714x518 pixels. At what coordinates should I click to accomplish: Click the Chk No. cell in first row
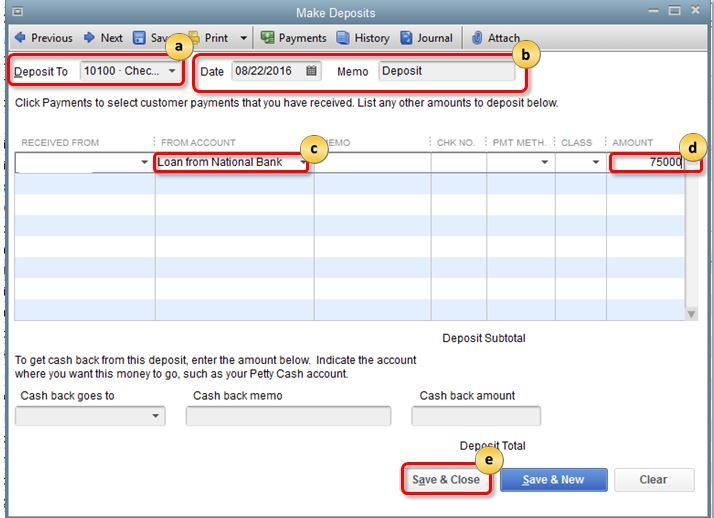coord(459,163)
